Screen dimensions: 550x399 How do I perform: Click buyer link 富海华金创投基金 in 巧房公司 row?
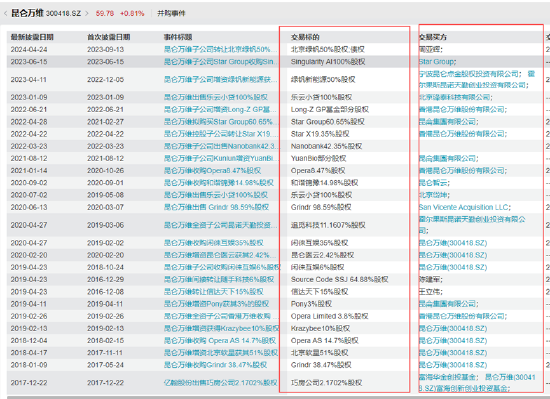tap(448, 377)
